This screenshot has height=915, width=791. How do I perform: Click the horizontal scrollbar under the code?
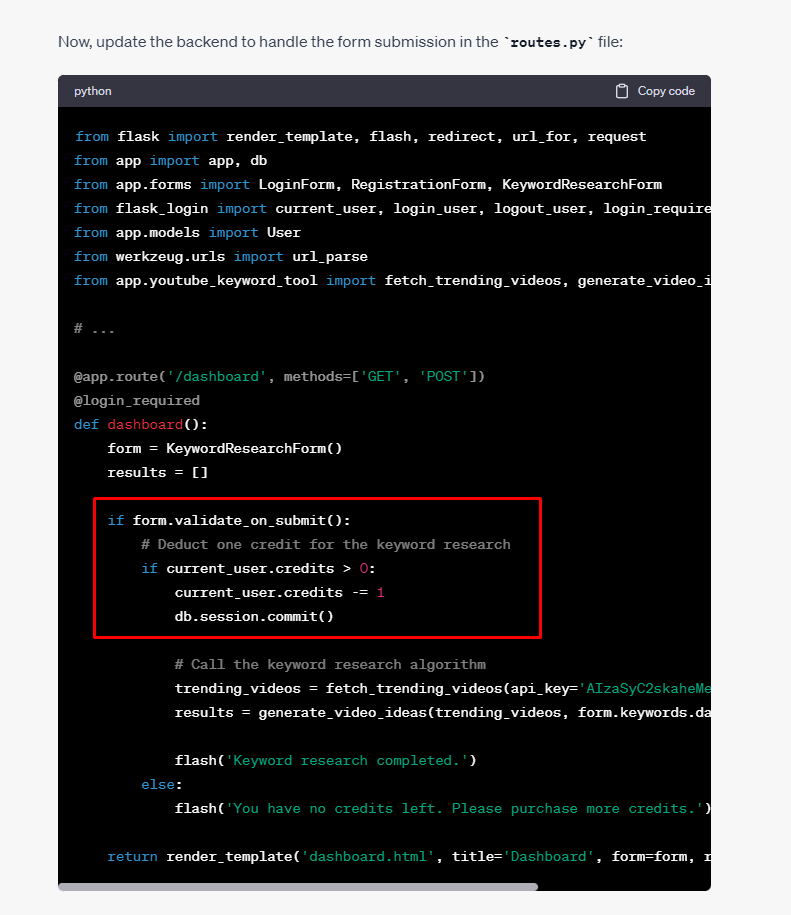click(x=298, y=886)
